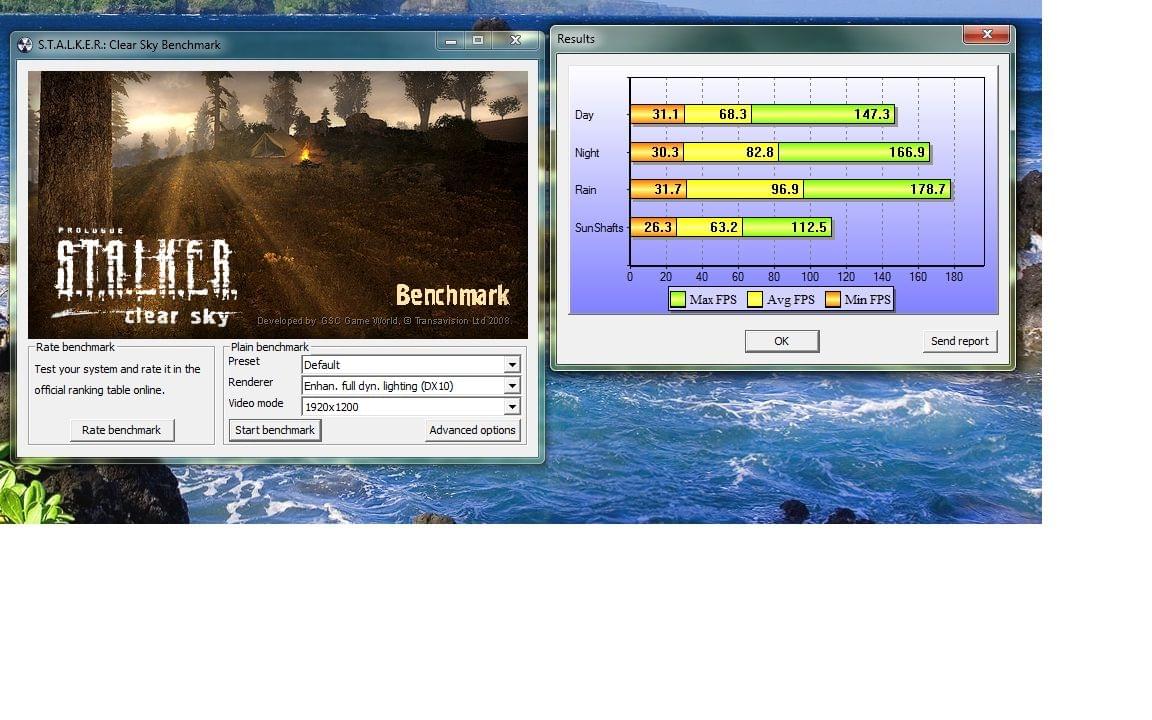Screen dimensions: 1152x720
Task: Click the orange Min FPS legend swatch
Action: [833, 299]
